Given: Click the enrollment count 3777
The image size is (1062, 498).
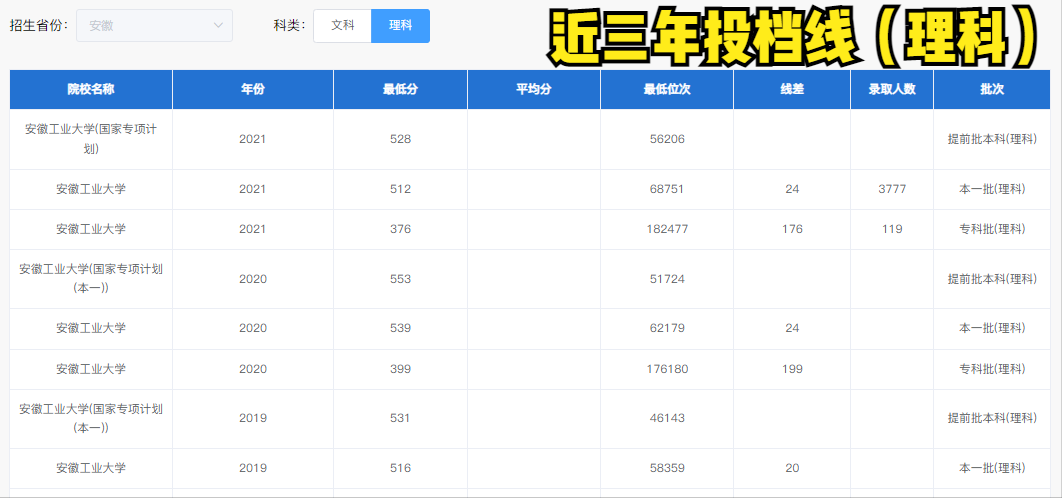Looking at the screenshot, I should point(892,189).
